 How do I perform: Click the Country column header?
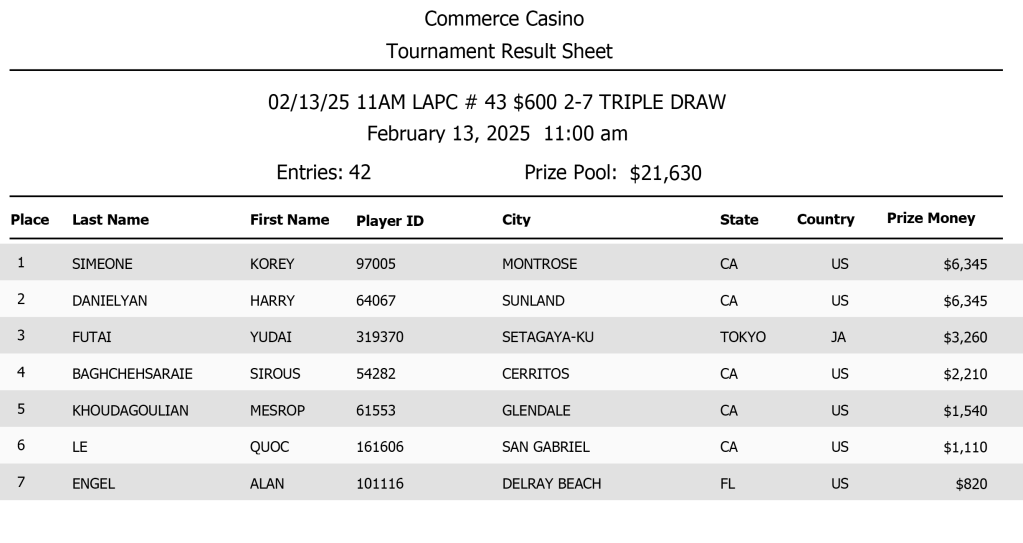pos(825,220)
